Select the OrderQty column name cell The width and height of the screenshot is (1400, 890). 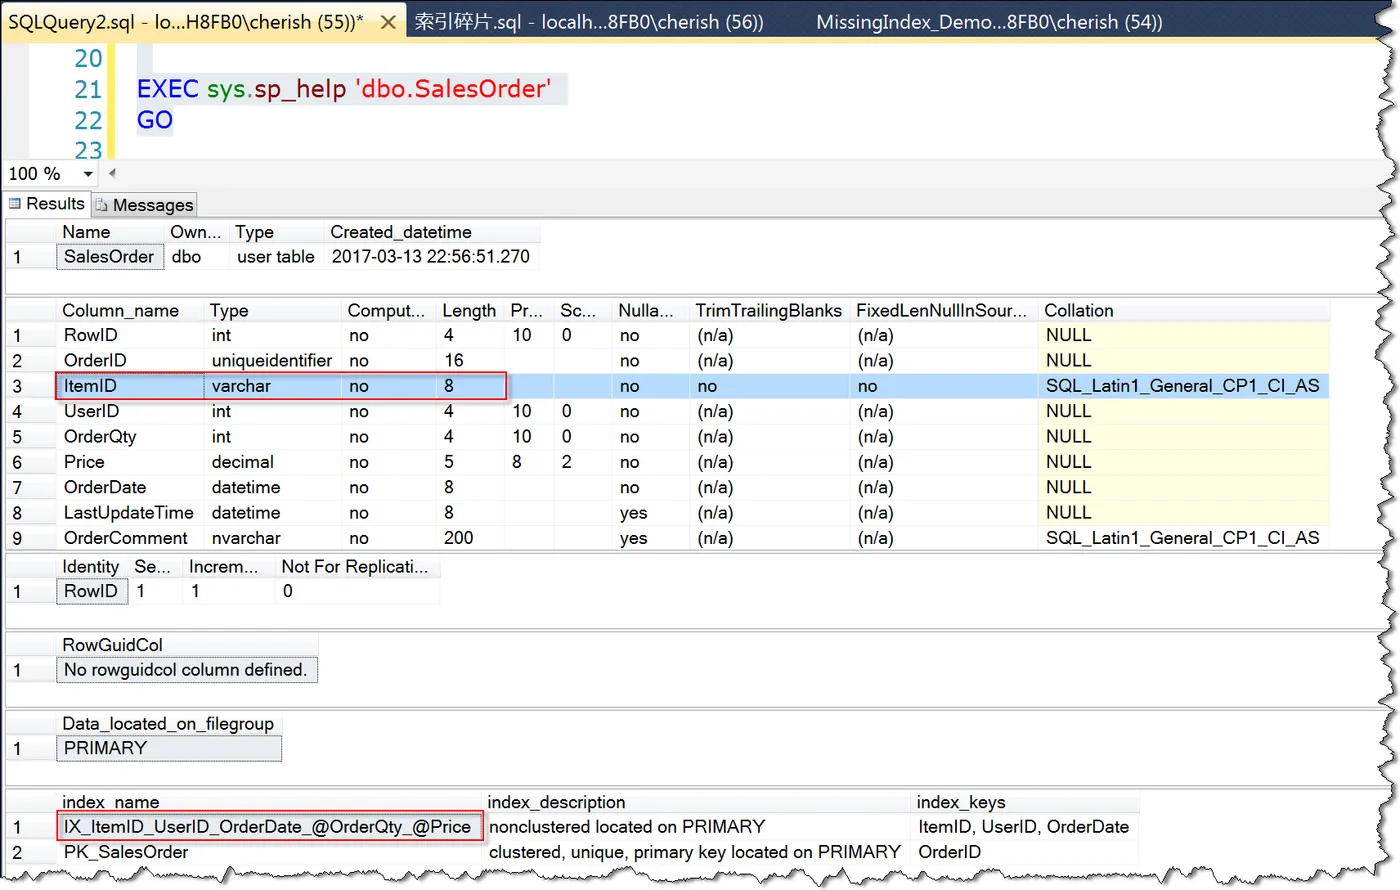pyautogui.click(x=130, y=437)
